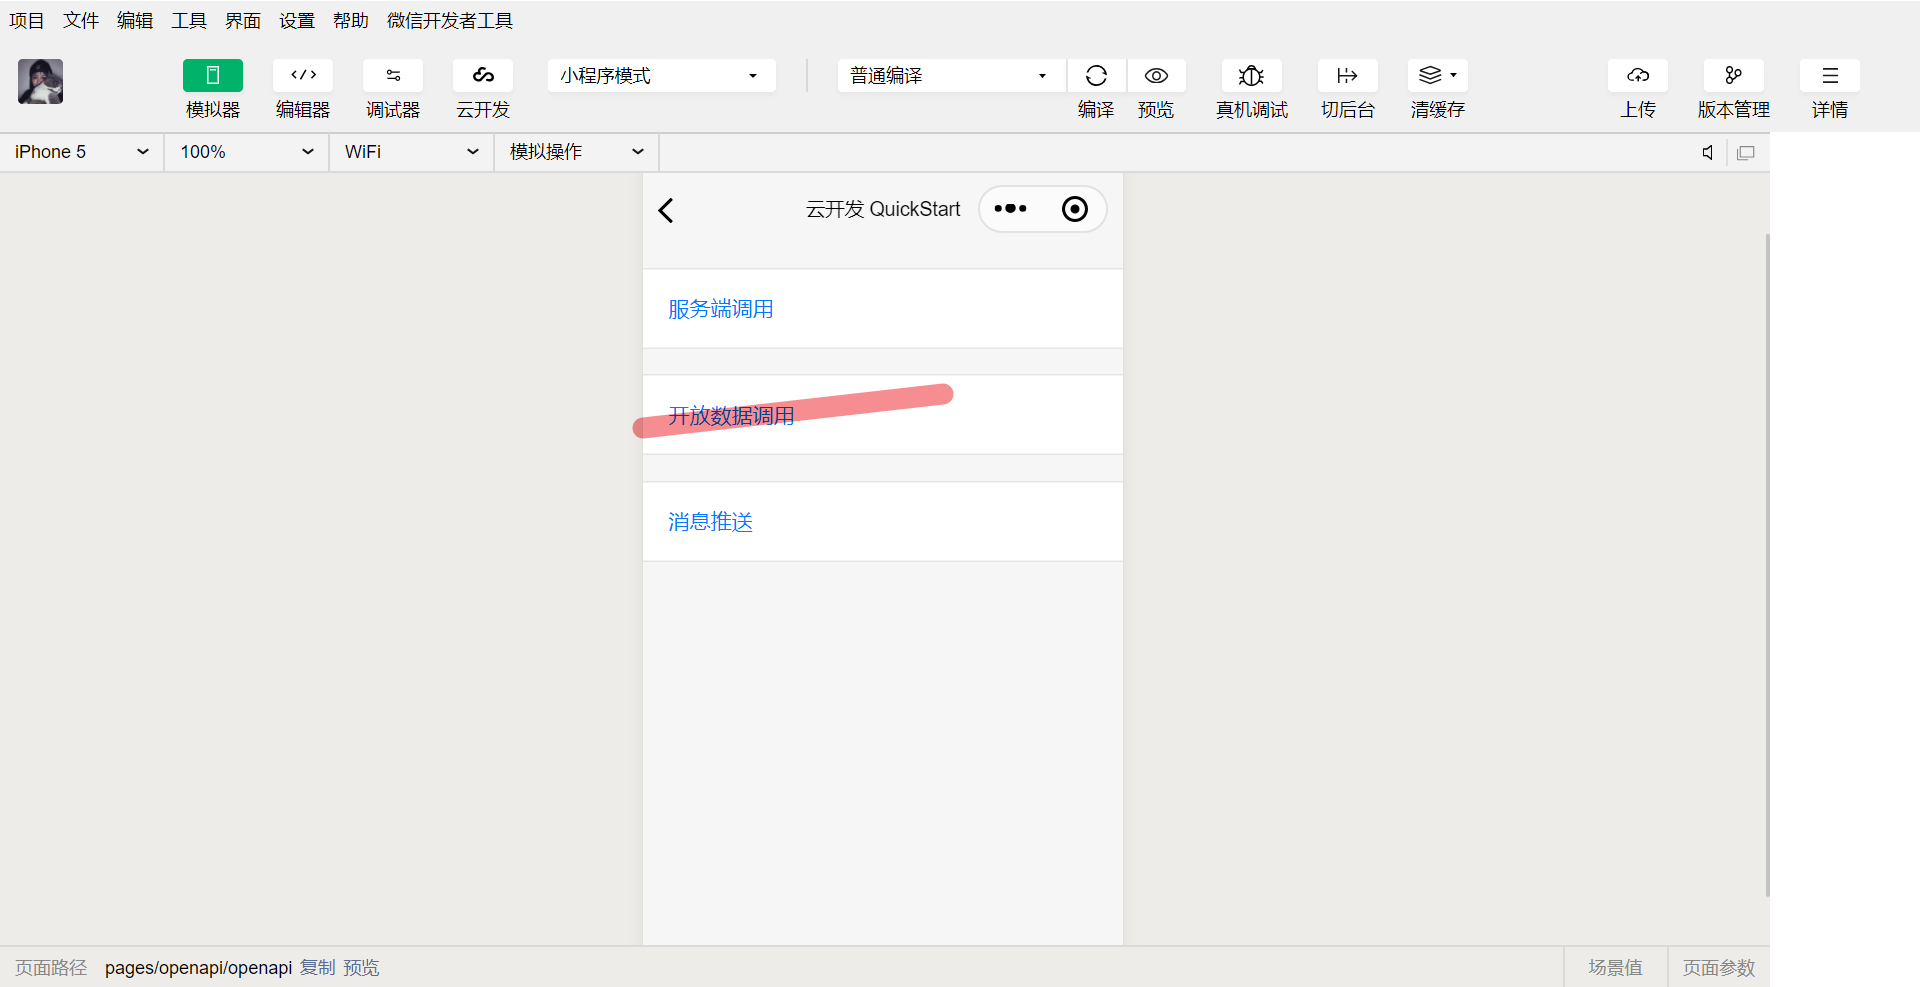Open the mini program three-dots menu
This screenshot has width=1920, height=987.
1010,209
